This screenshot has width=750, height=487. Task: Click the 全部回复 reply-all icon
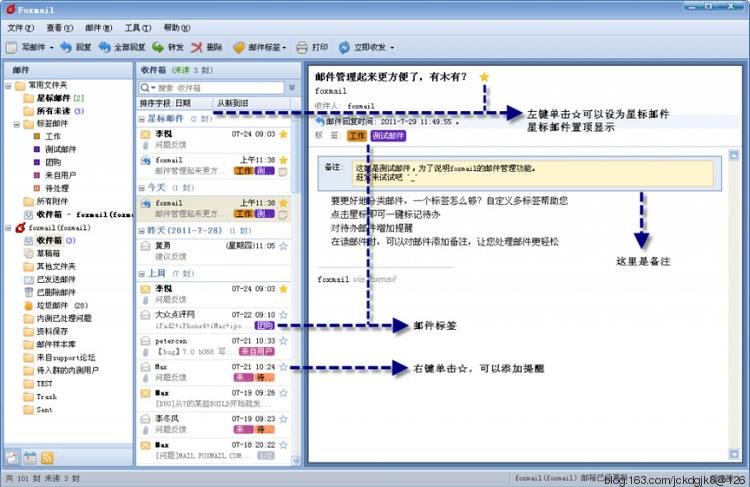pyautogui.click(x=104, y=47)
